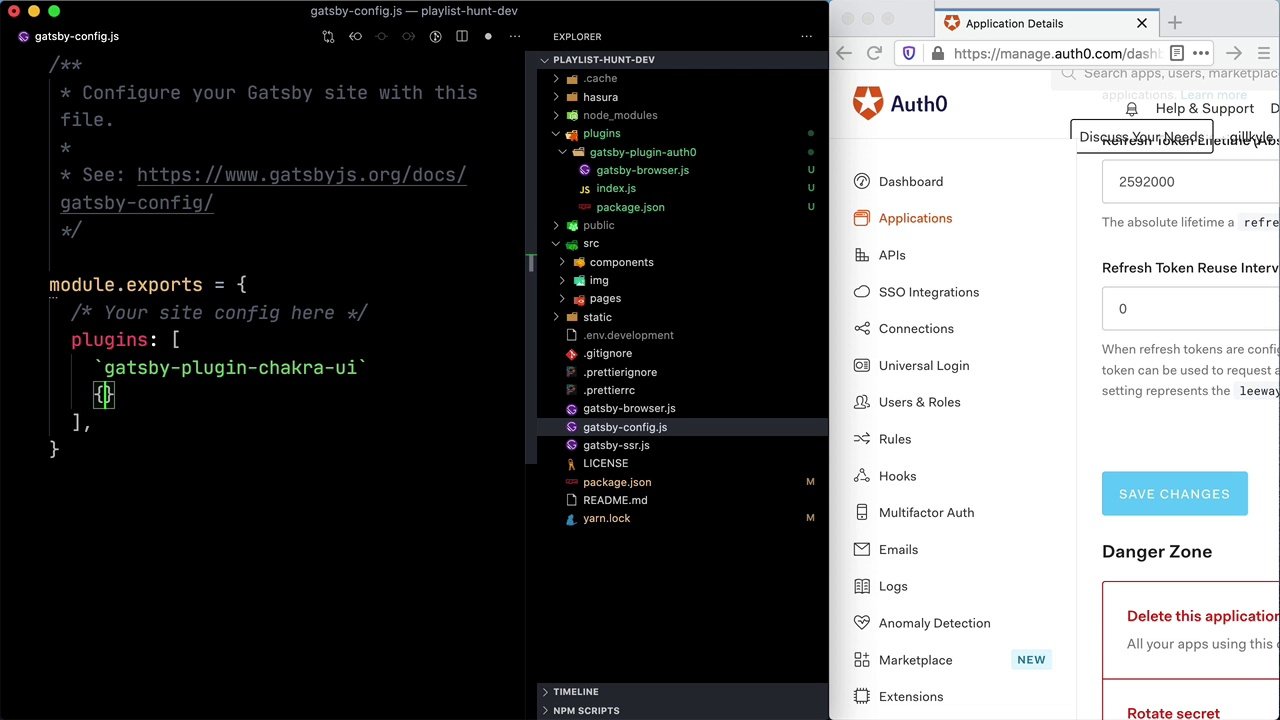The image size is (1280, 720).
Task: Click the split editor icon in VS Code
Action: (x=461, y=36)
